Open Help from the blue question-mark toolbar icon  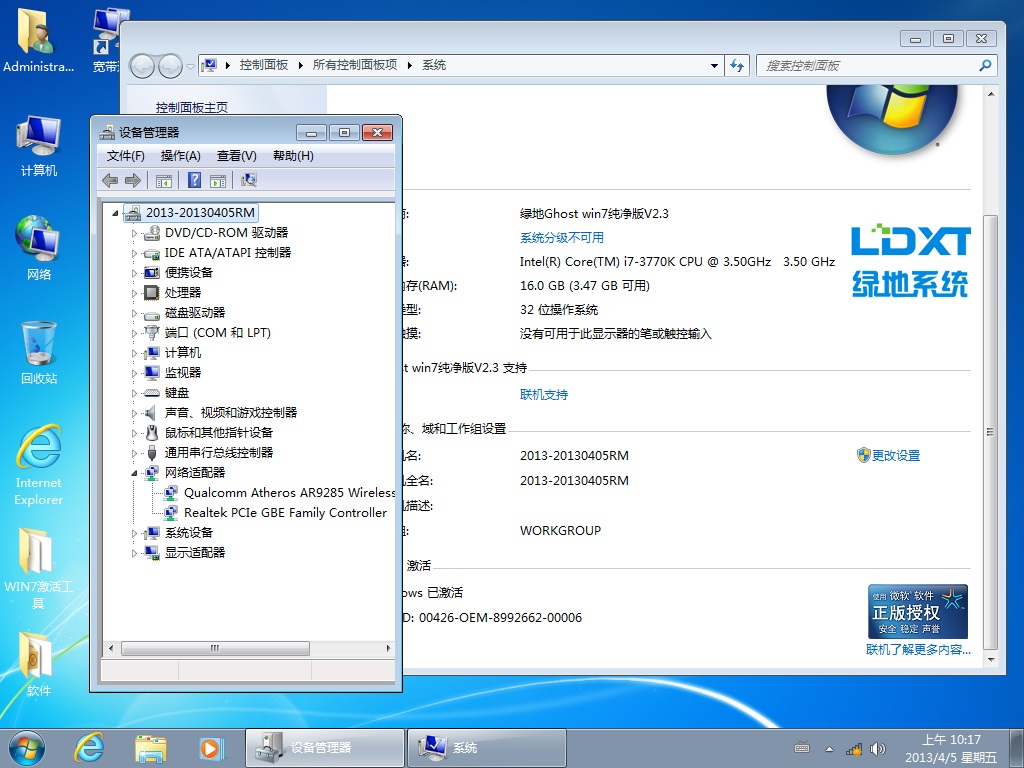click(194, 180)
